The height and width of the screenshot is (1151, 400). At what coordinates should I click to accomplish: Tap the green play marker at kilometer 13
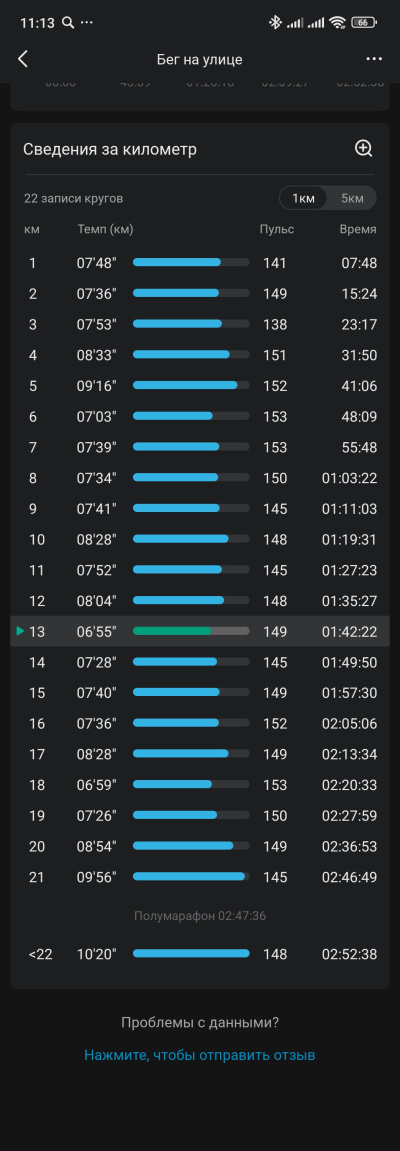point(20,631)
